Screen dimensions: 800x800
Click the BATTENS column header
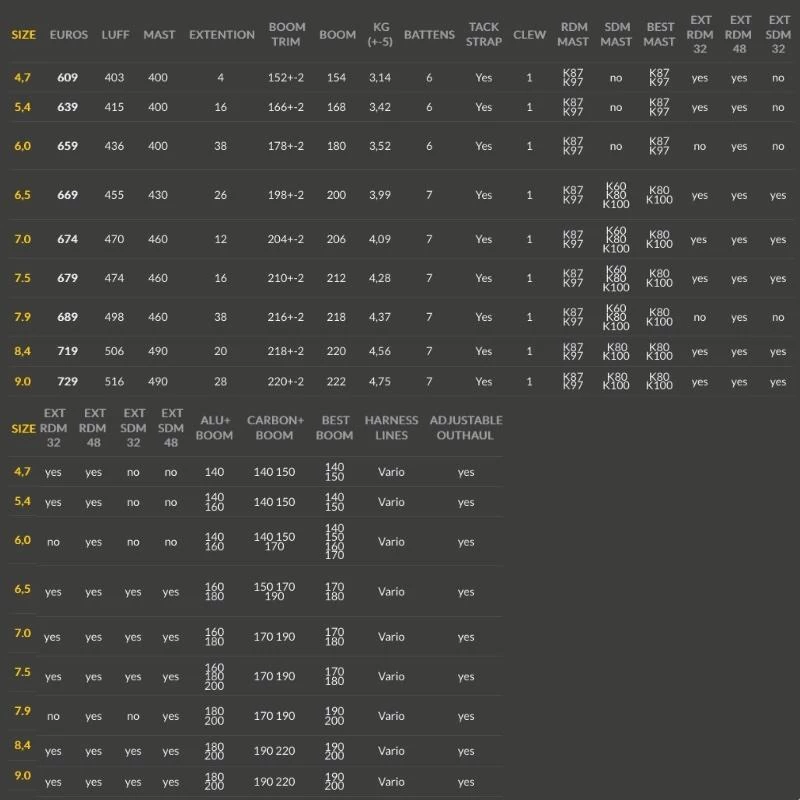pyautogui.click(x=429, y=35)
